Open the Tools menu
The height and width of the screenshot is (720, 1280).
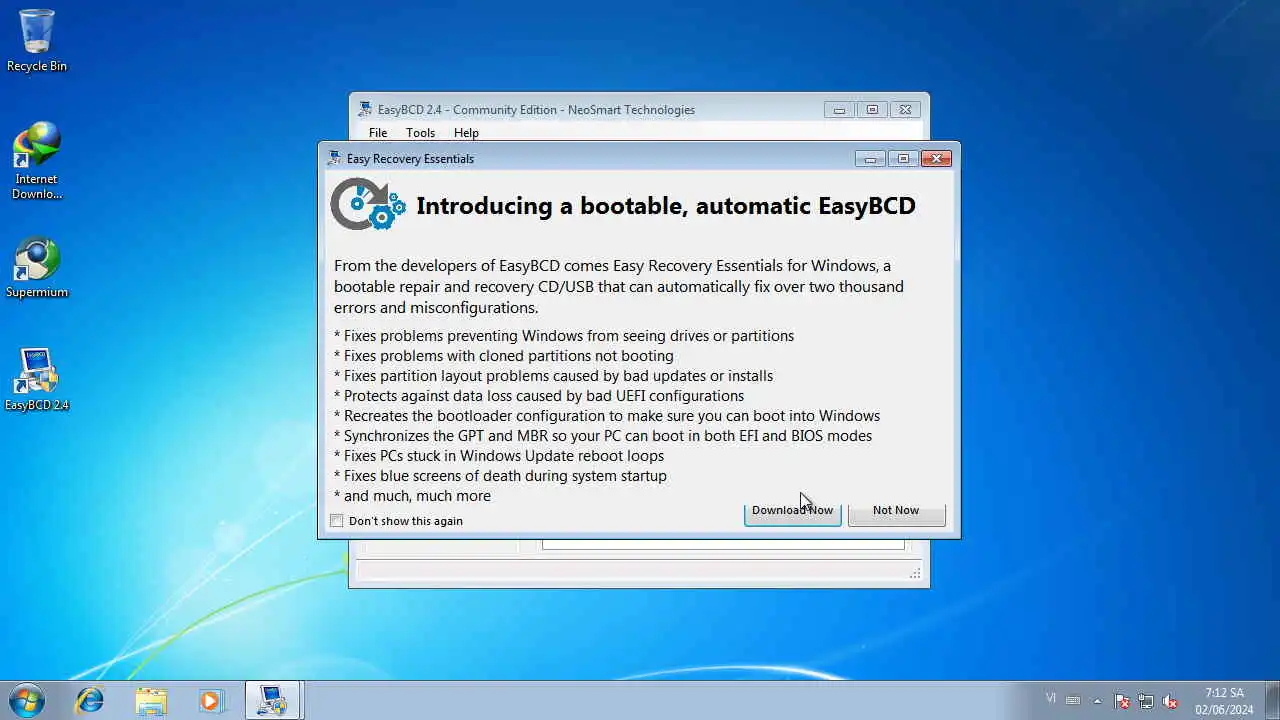420,133
